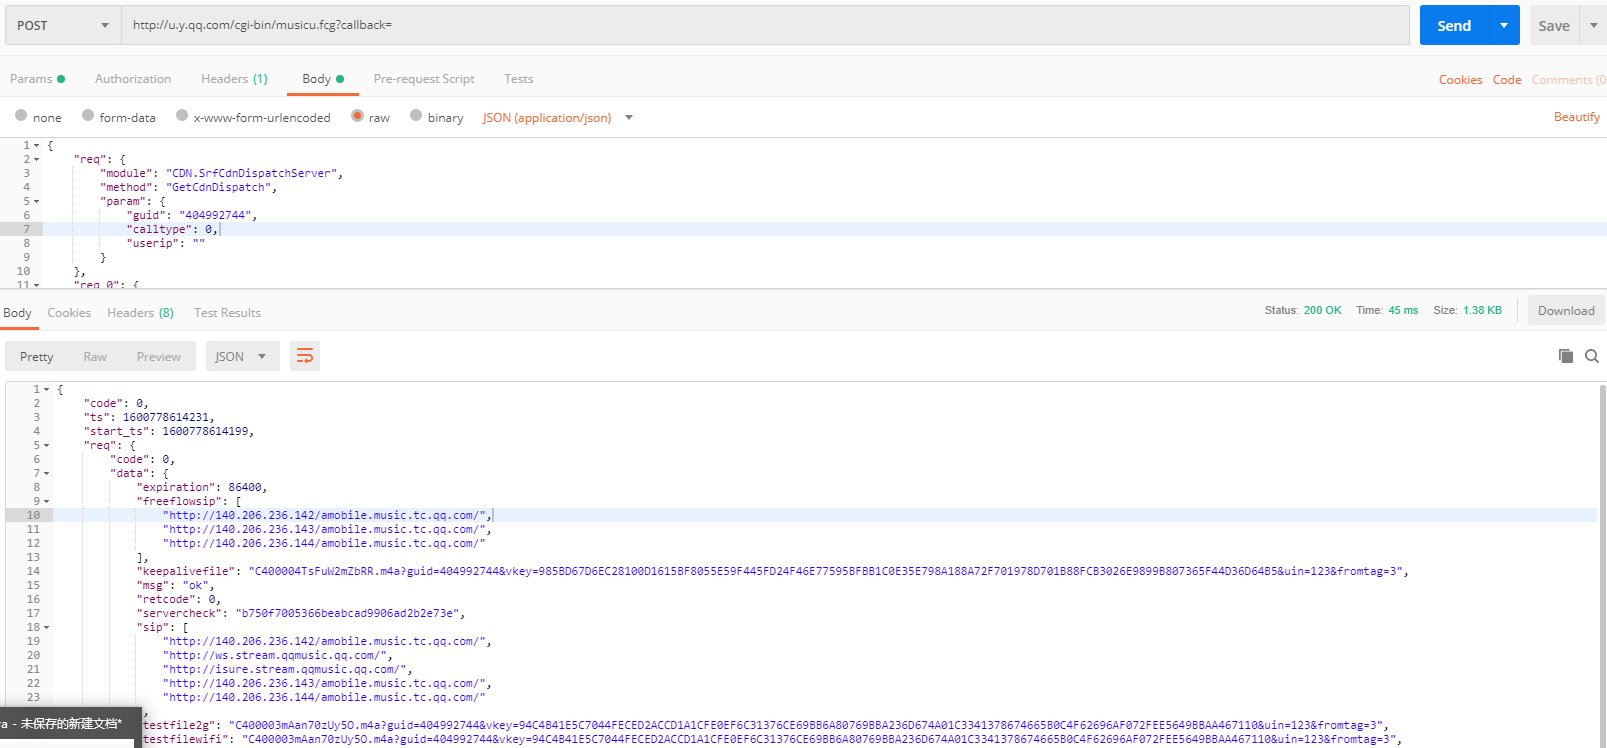Toggle the line wrap icon button
Screen dimensions: 1607x748
pos(305,356)
